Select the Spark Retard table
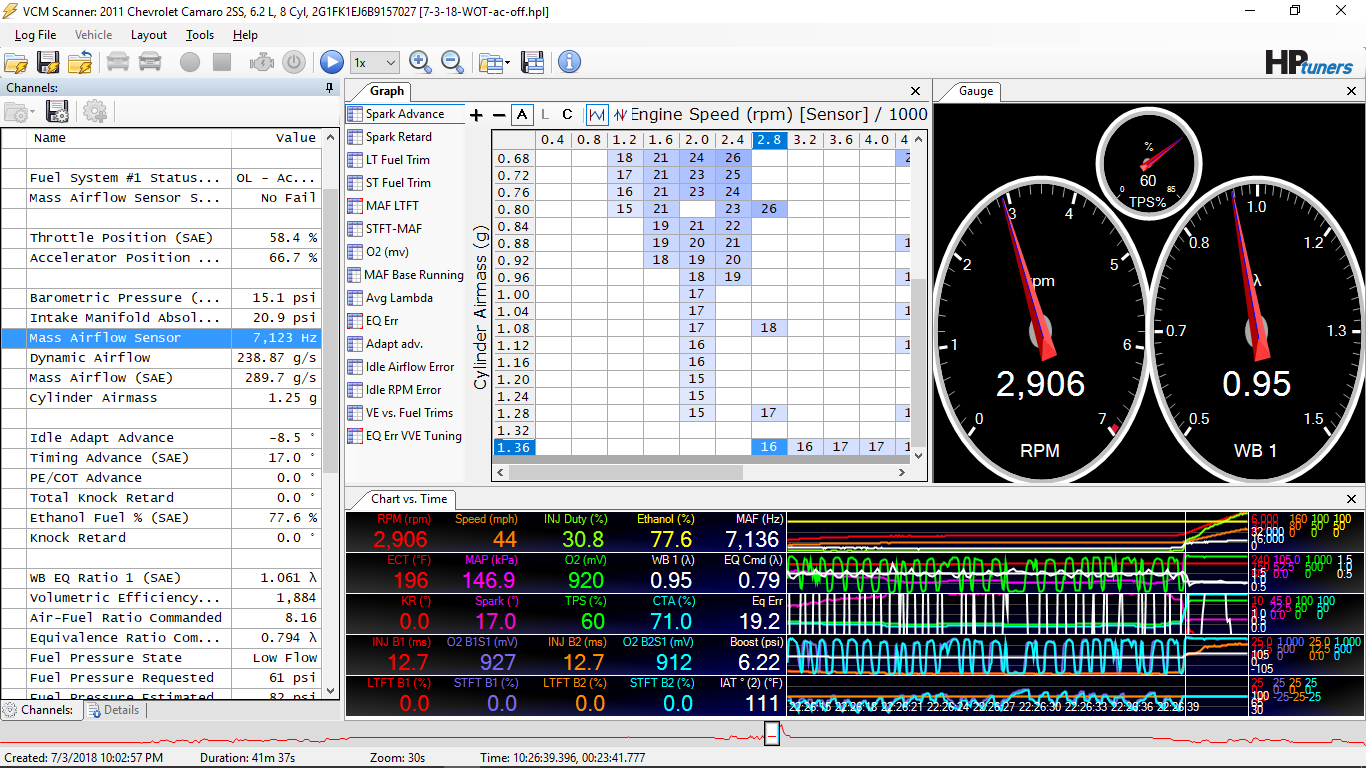Viewport: 1366px width, 768px height. pyautogui.click(x=398, y=137)
